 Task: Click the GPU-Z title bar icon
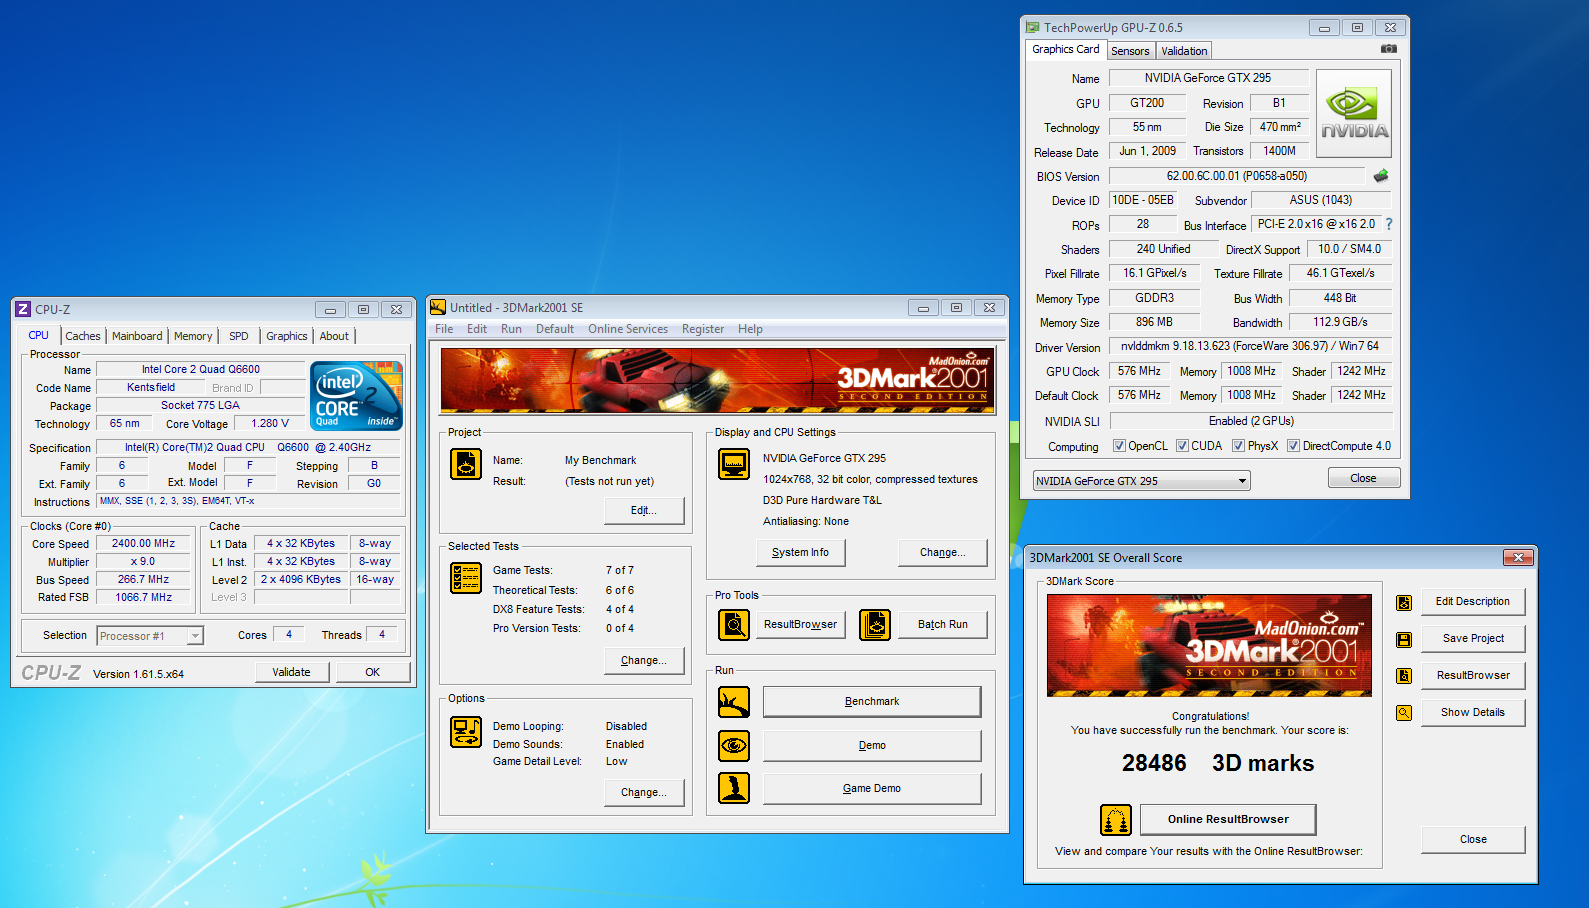click(x=1033, y=27)
